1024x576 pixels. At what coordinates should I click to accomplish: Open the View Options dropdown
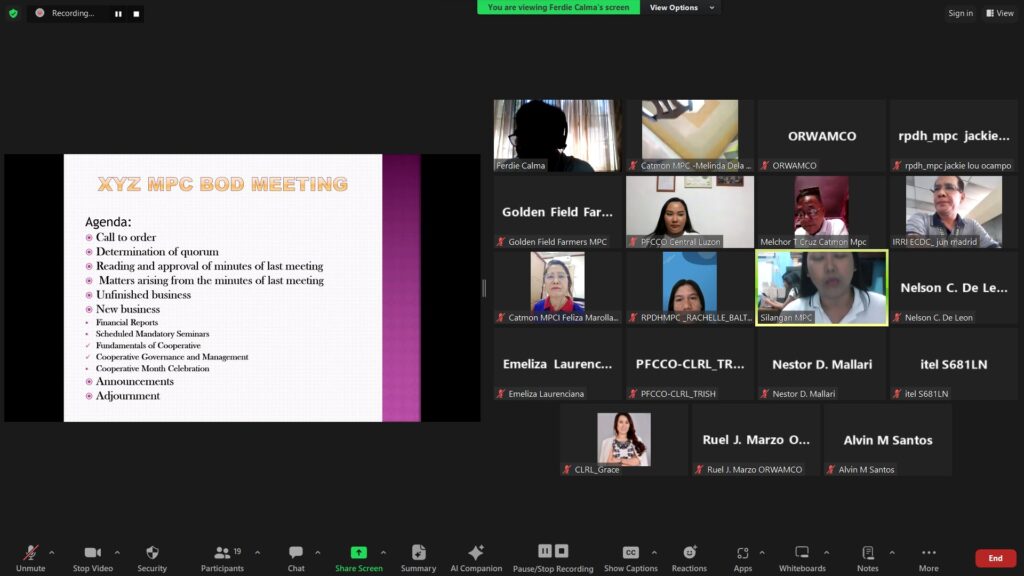coord(681,8)
